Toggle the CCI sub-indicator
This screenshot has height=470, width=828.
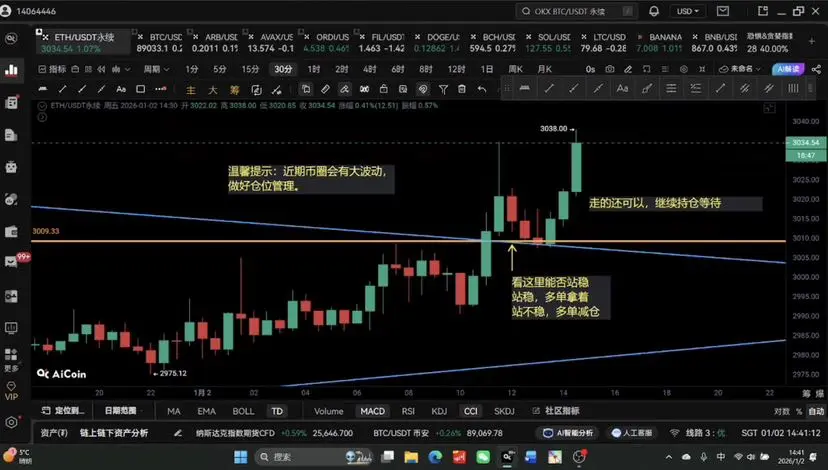point(470,411)
